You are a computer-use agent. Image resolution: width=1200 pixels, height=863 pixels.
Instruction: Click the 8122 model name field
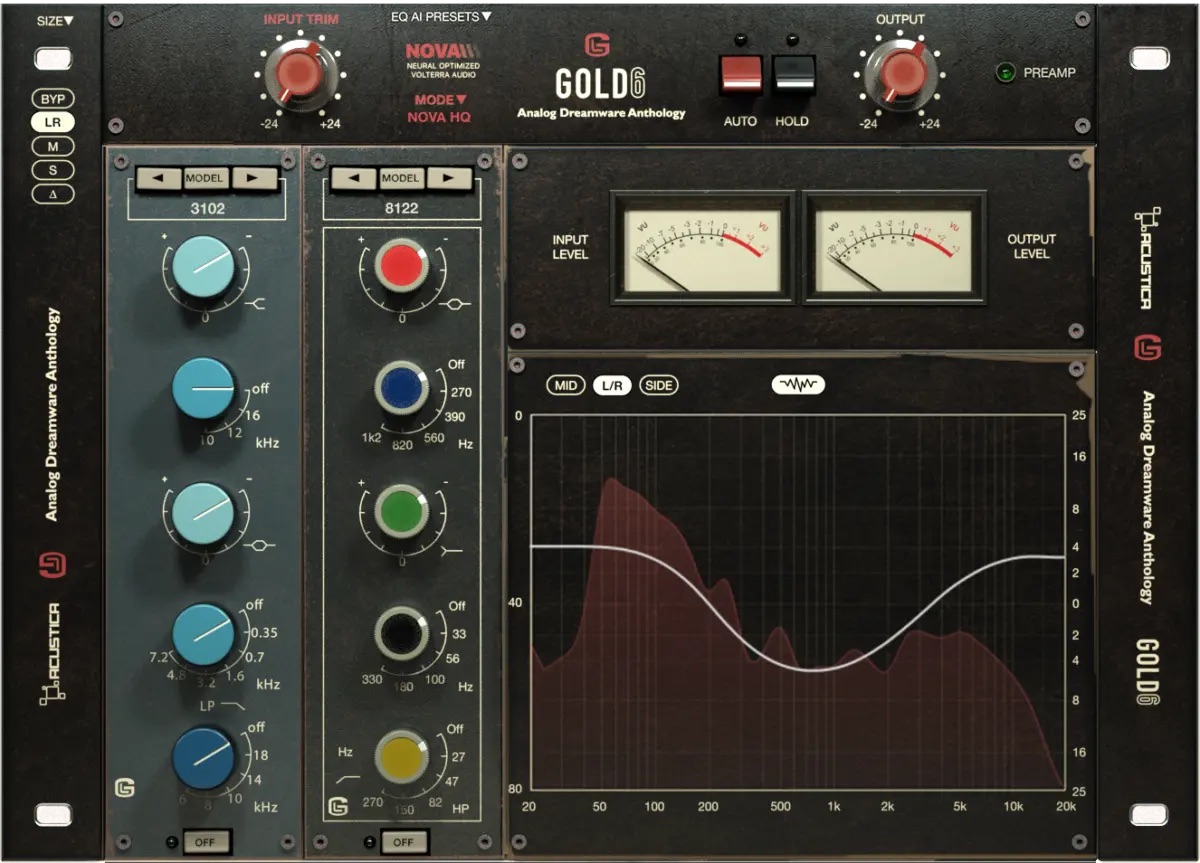[402, 209]
